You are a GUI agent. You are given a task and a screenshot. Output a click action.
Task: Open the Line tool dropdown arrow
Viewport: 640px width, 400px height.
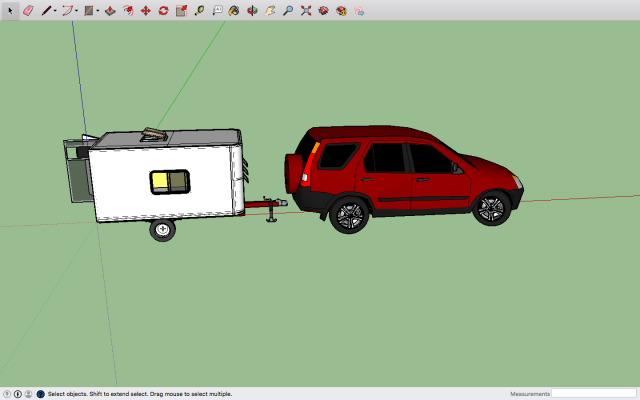click(55, 11)
